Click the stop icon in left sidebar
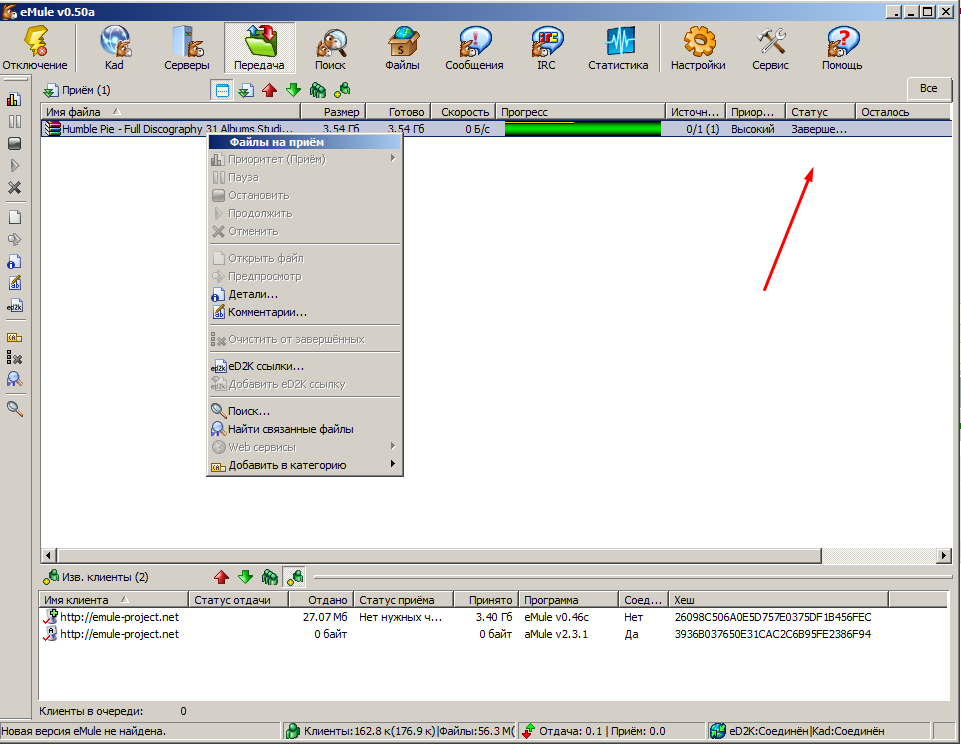This screenshot has height=744, width=961. click(x=14, y=143)
